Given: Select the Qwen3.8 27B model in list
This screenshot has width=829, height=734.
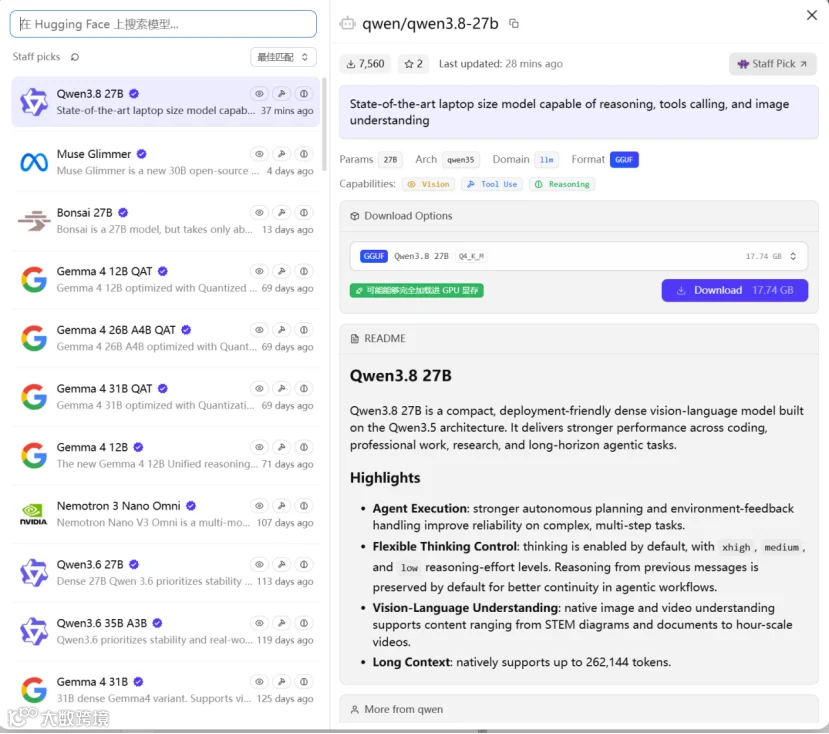Looking at the screenshot, I should [x=165, y=102].
